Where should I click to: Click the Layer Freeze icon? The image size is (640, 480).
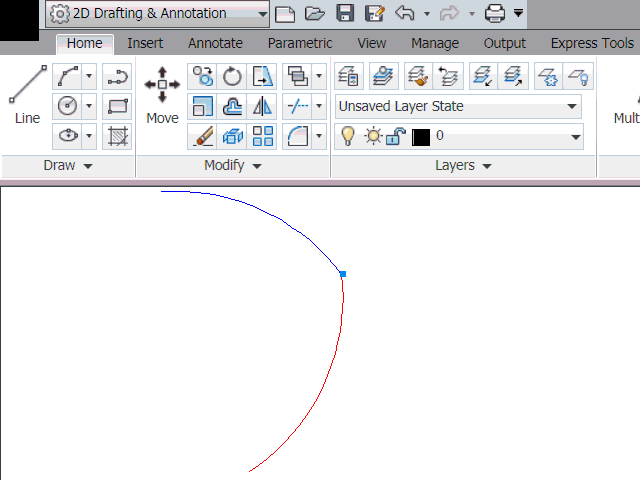coord(548,76)
